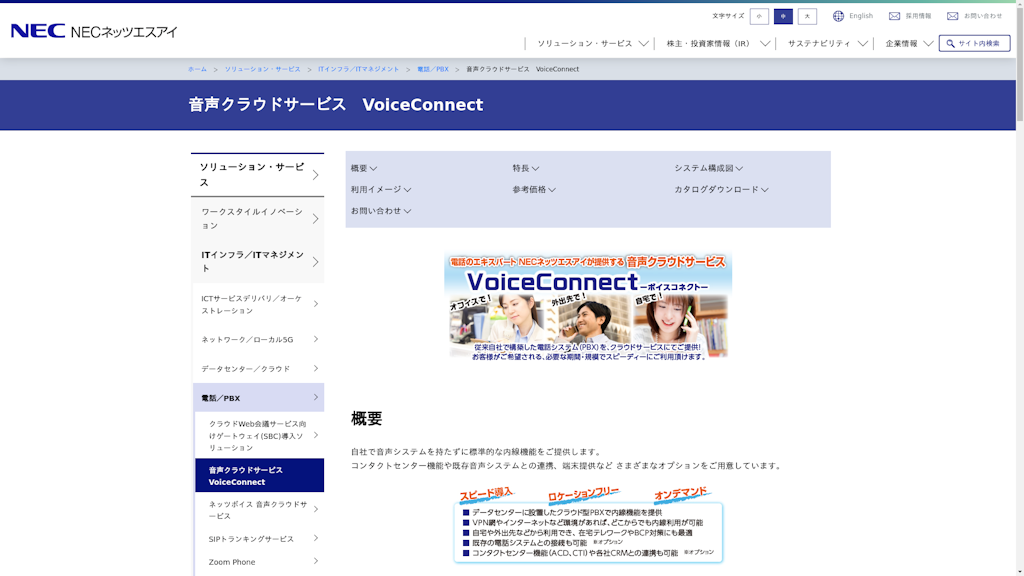The image size is (1024, 576).
Task: Expand 株主・投資家情報（IR） navigation menu
Action: click(x=718, y=44)
